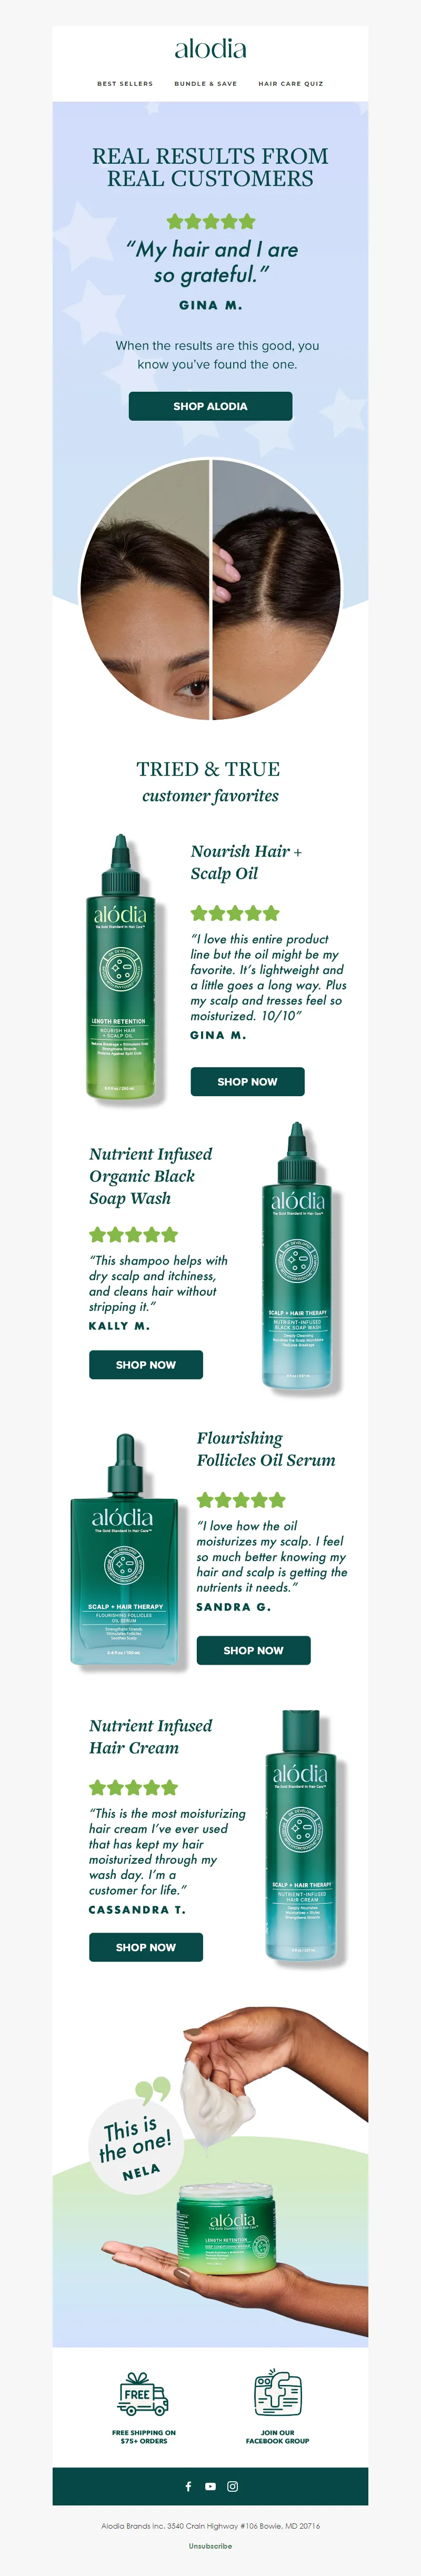The width and height of the screenshot is (421, 2576).
Task: Click Shop Now for Follicles Oil Serum
Action: tap(253, 1650)
